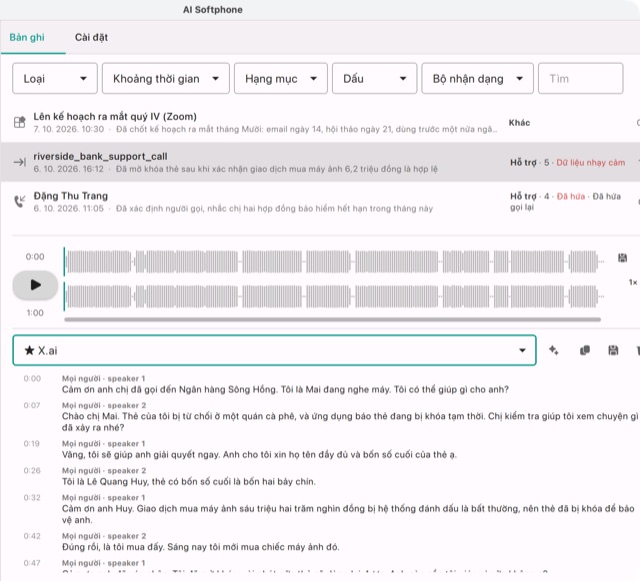Select riverside_bank_support_call recording
This screenshot has height=581, width=640.
click(x=320, y=162)
